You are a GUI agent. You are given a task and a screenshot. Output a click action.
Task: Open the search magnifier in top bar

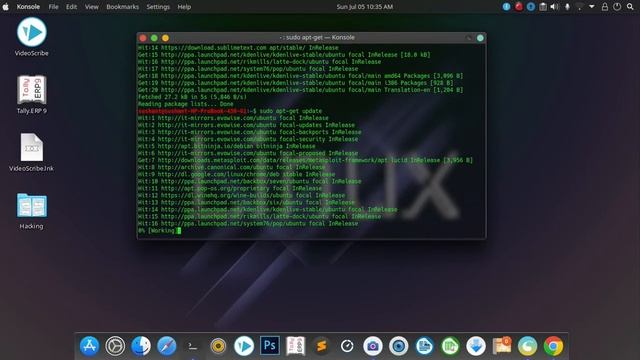(x=630, y=7)
